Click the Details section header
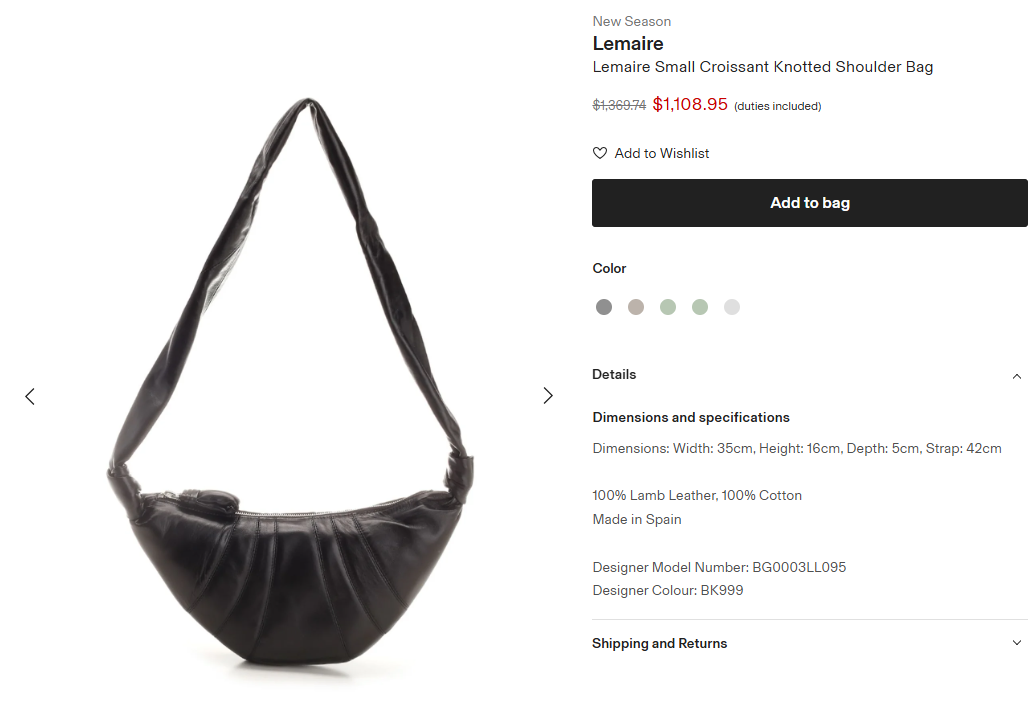The height and width of the screenshot is (726, 1036). (x=809, y=375)
